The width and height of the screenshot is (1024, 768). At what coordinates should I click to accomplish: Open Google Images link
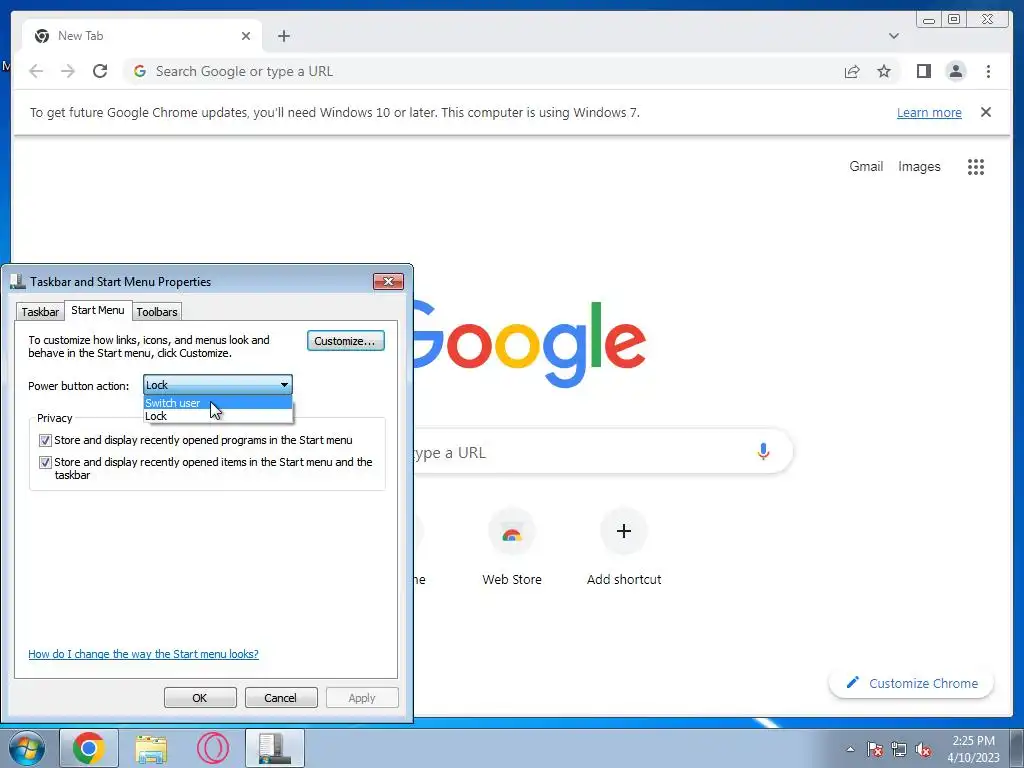point(919,167)
